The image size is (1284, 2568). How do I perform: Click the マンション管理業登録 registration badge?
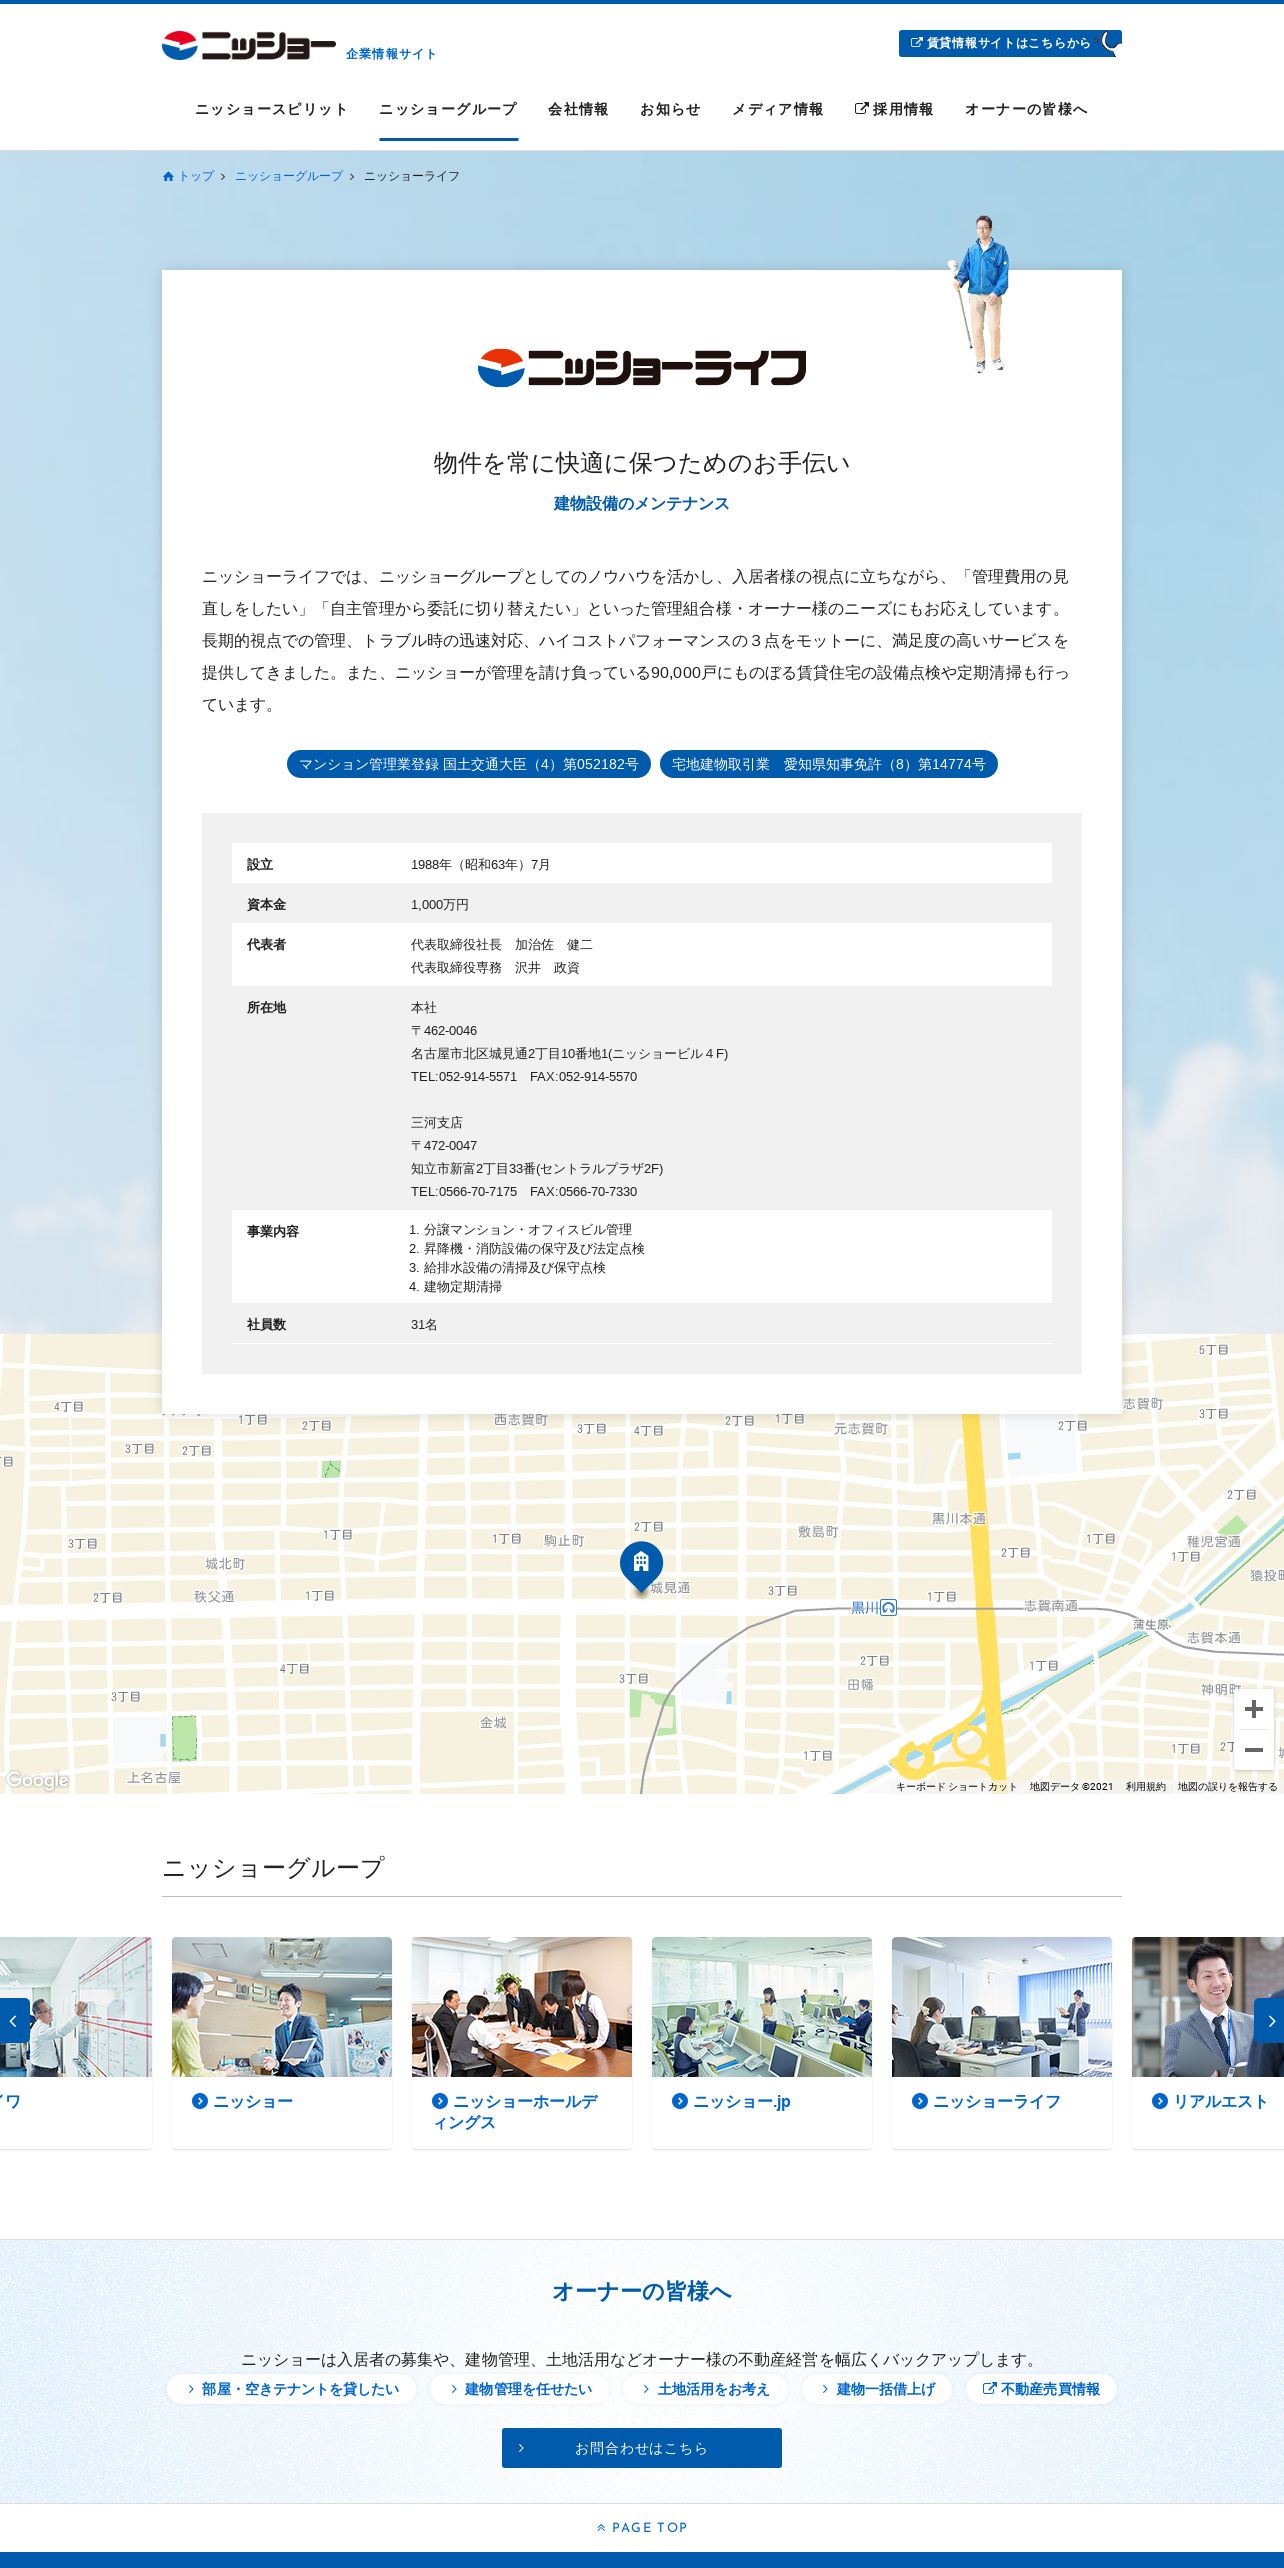pyautogui.click(x=469, y=764)
